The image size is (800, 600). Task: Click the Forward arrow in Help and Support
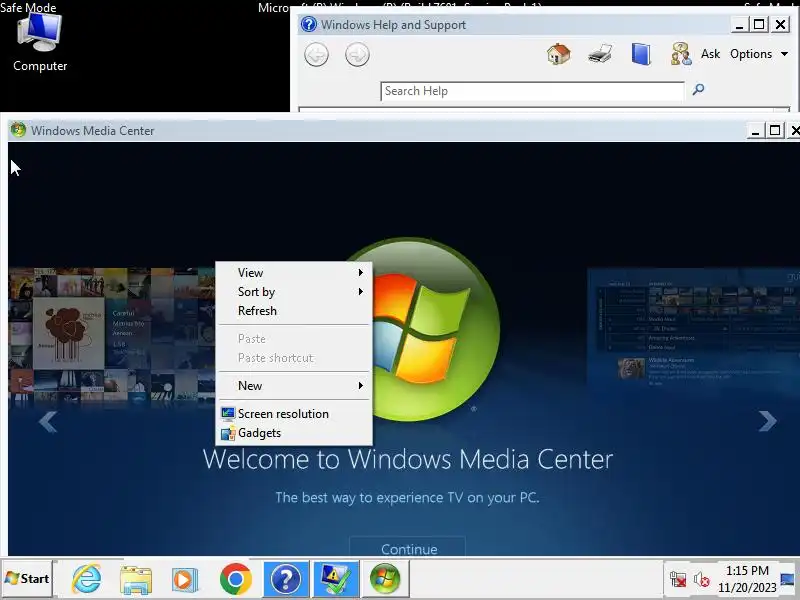(357, 55)
